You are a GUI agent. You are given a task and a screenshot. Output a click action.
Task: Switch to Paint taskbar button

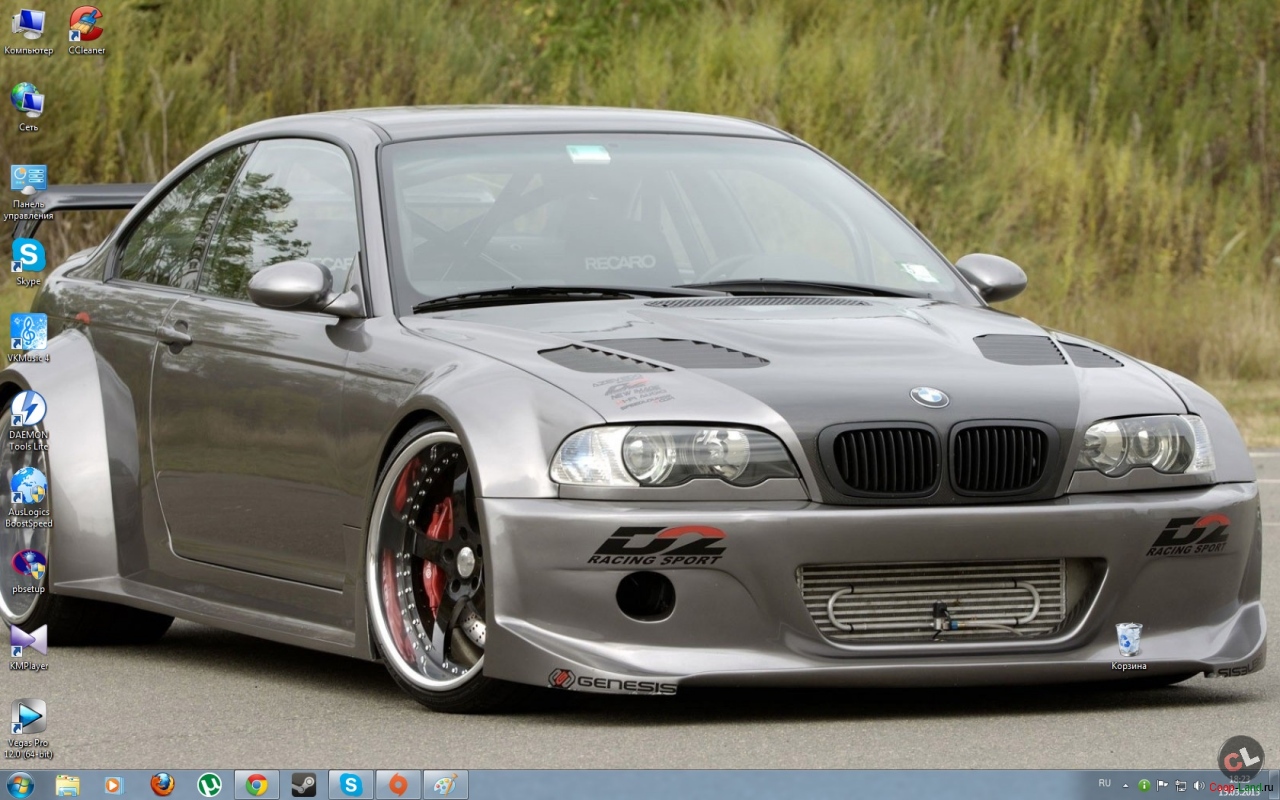click(445, 785)
